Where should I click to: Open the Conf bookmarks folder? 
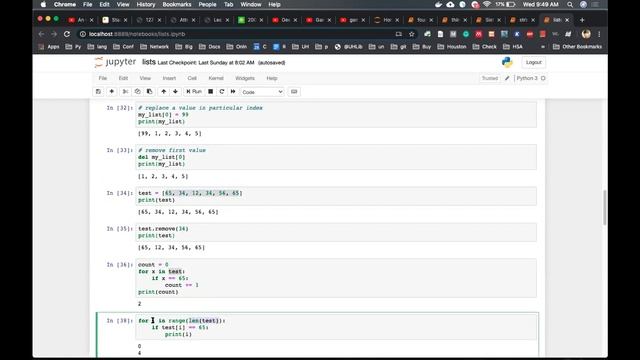(x=123, y=47)
